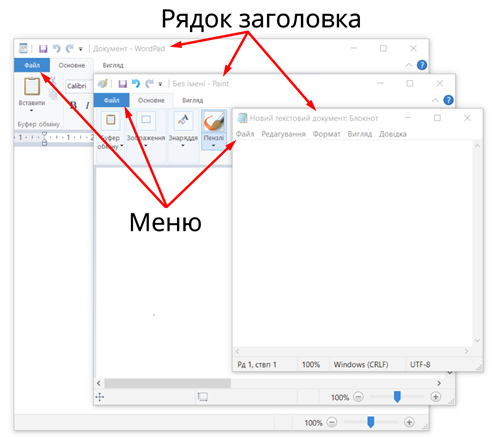
Task: Click the Знаряддя tools icon in Paint
Action: [183, 120]
